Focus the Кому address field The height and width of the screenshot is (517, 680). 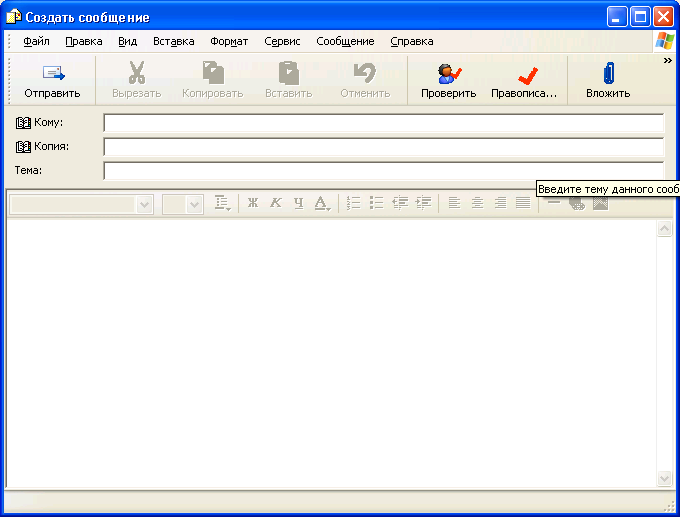[384, 123]
